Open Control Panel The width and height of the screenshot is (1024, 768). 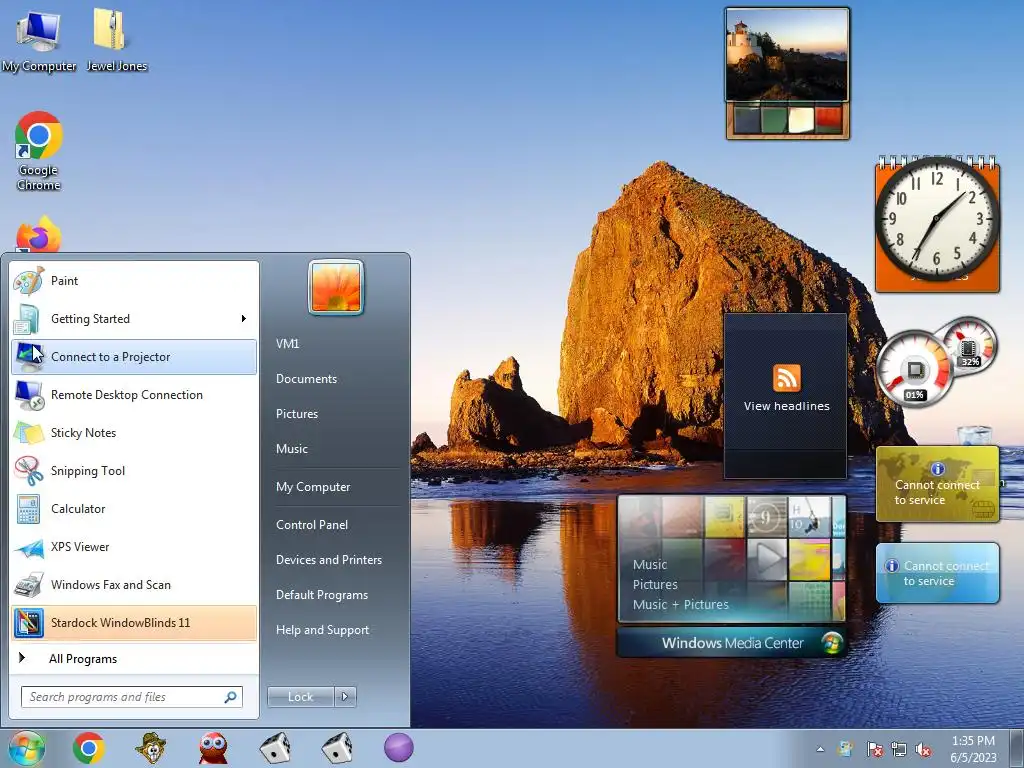click(312, 524)
